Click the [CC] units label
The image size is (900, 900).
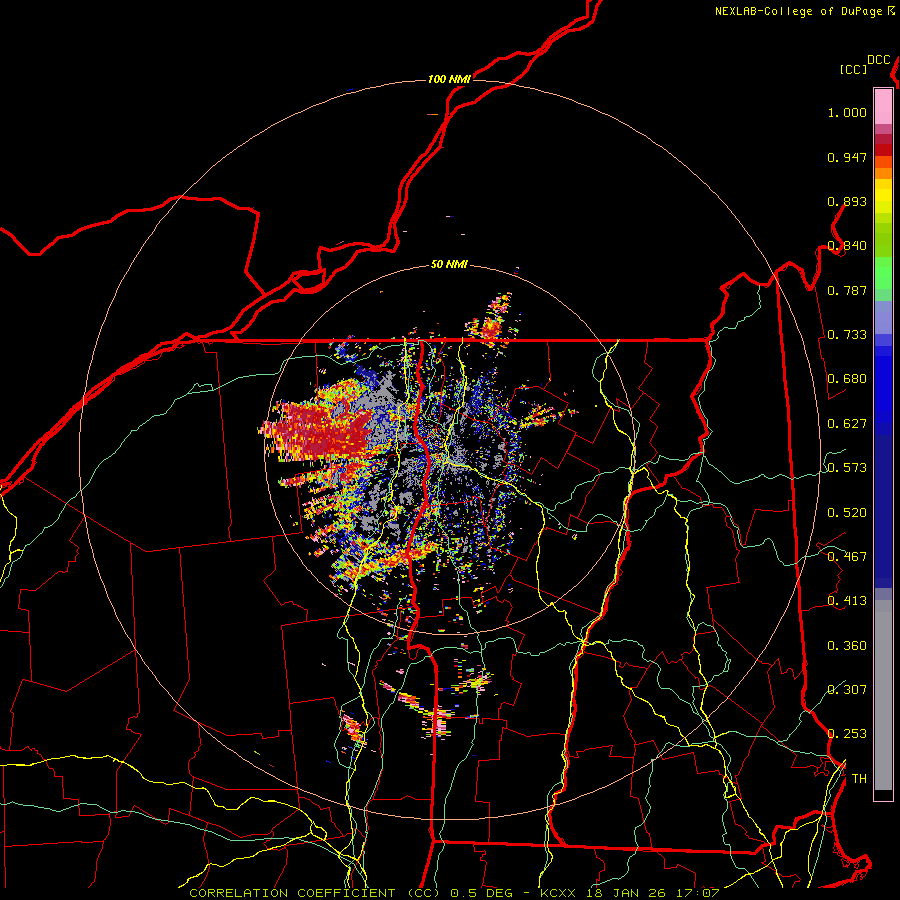[x=853, y=69]
